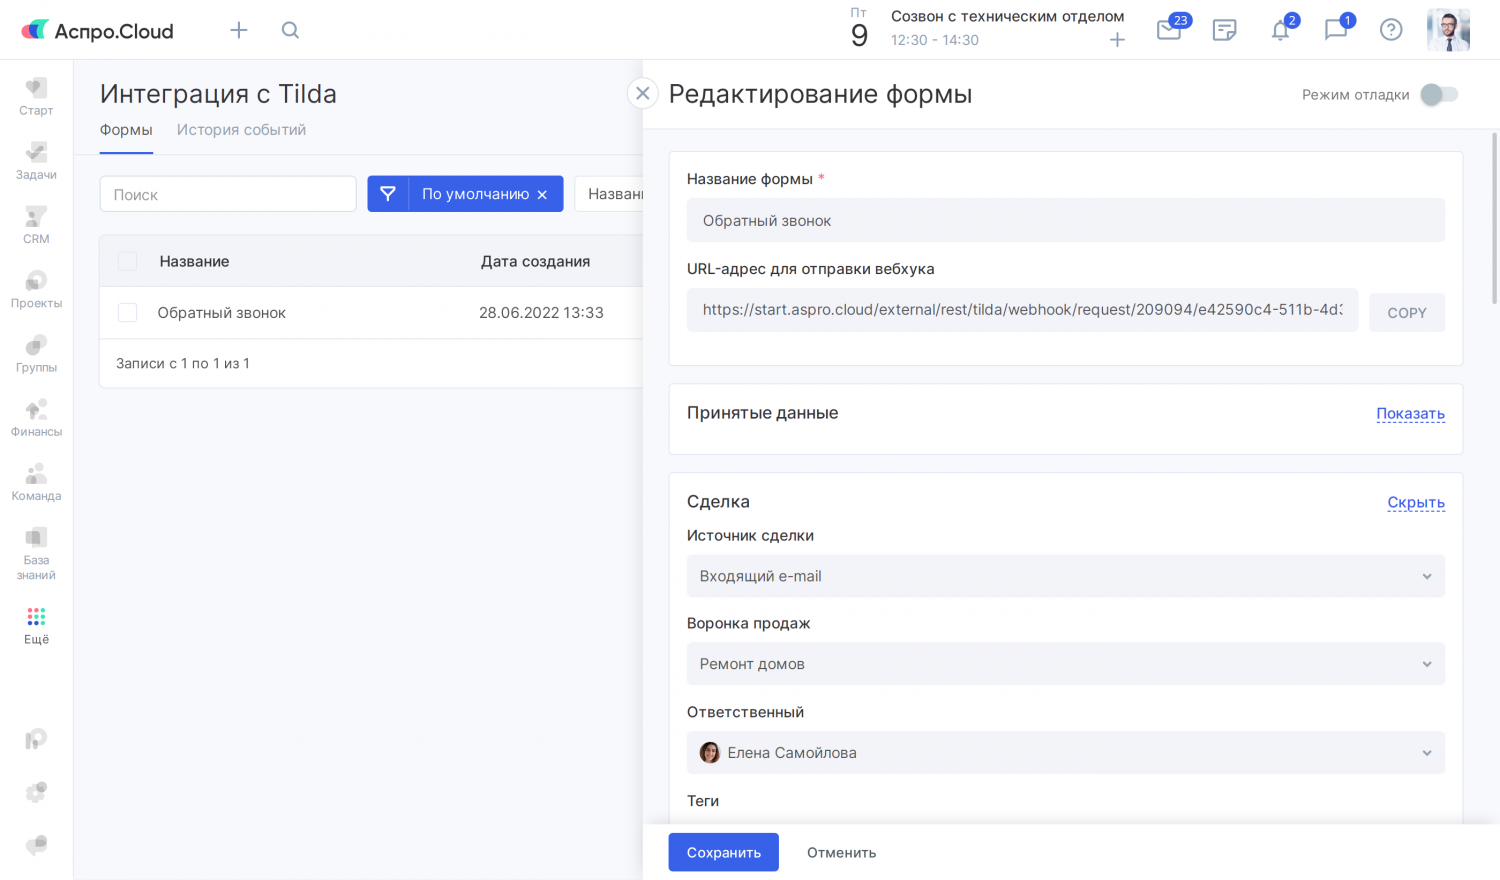
Task: Open the chat messages icon in header
Action: click(x=1335, y=30)
